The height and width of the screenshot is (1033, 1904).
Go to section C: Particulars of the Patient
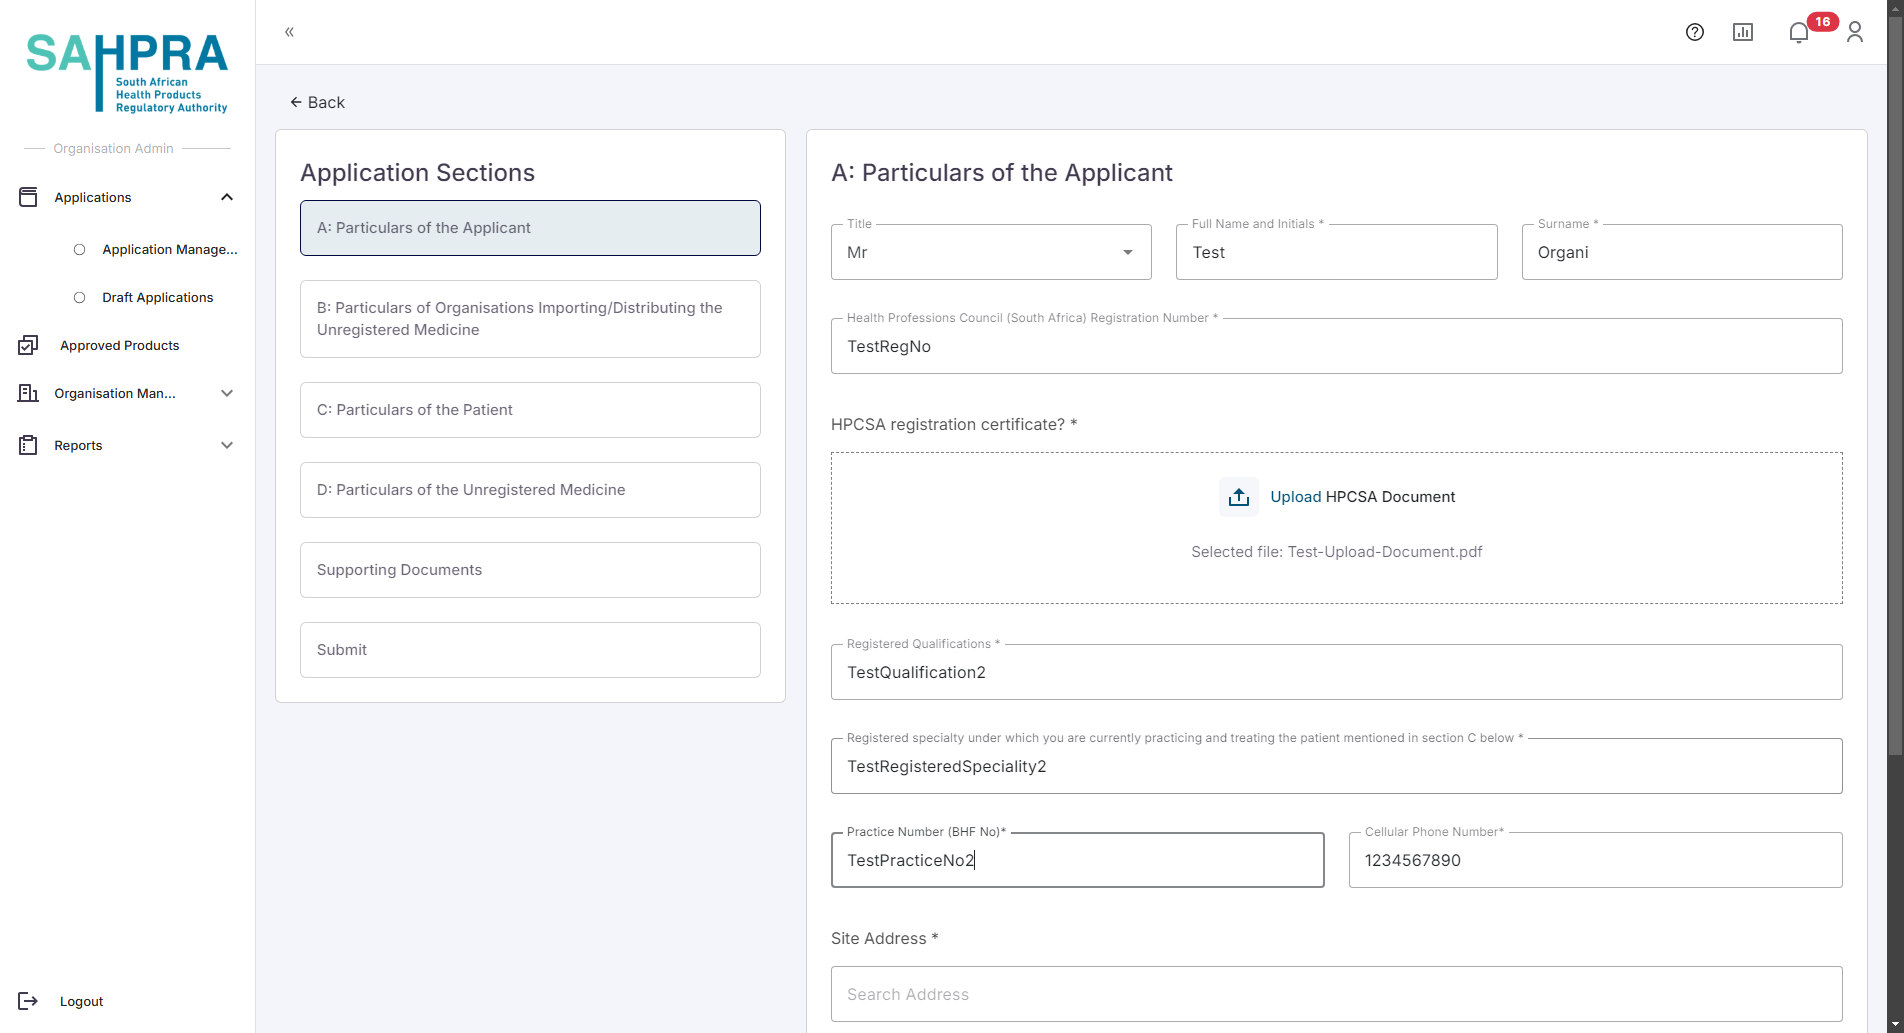[x=530, y=410]
